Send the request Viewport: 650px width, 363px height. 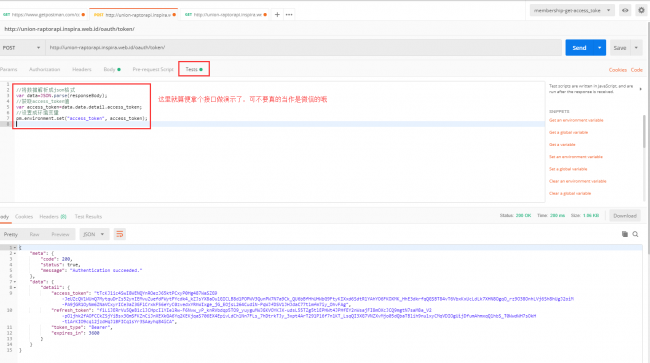pos(580,48)
